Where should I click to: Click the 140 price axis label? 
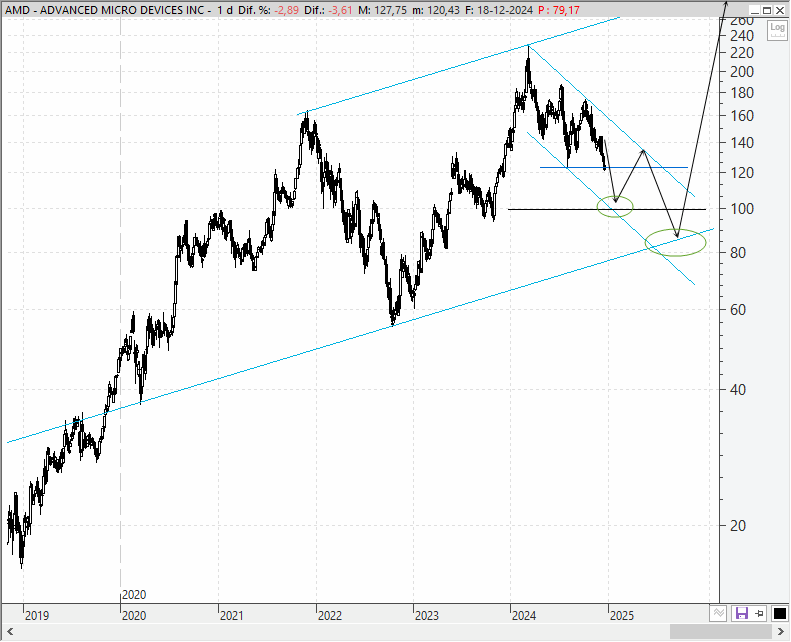click(x=742, y=143)
